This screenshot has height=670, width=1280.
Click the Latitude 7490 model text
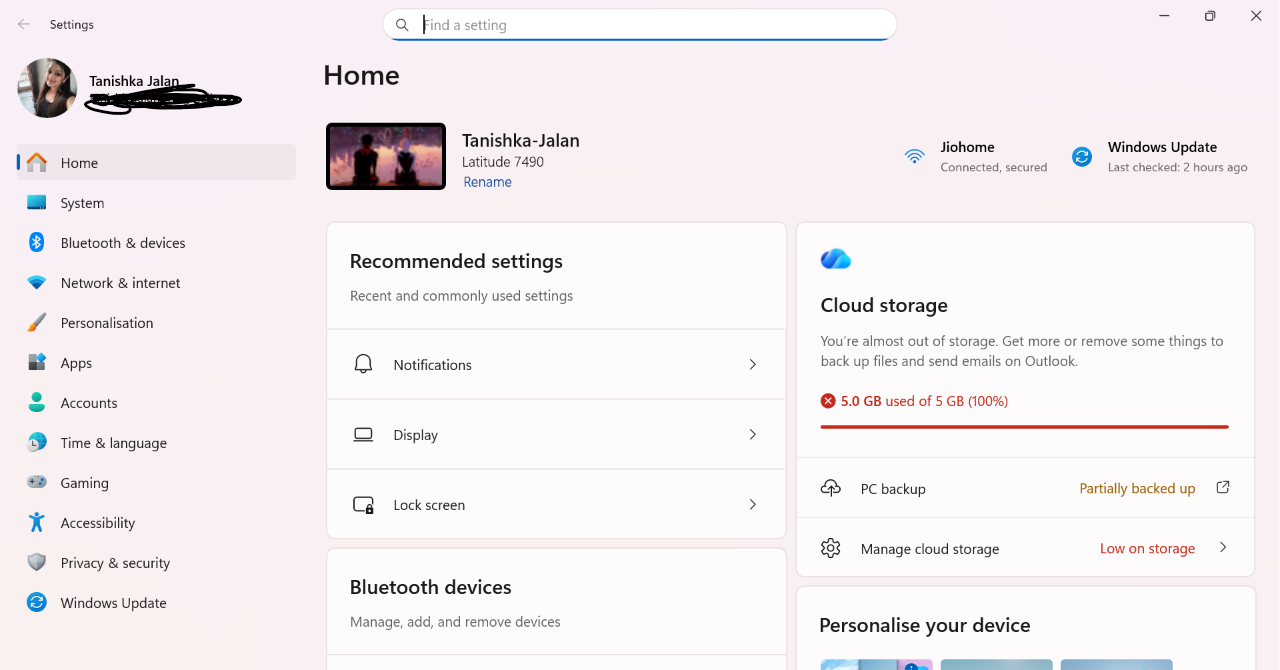[x=503, y=162]
